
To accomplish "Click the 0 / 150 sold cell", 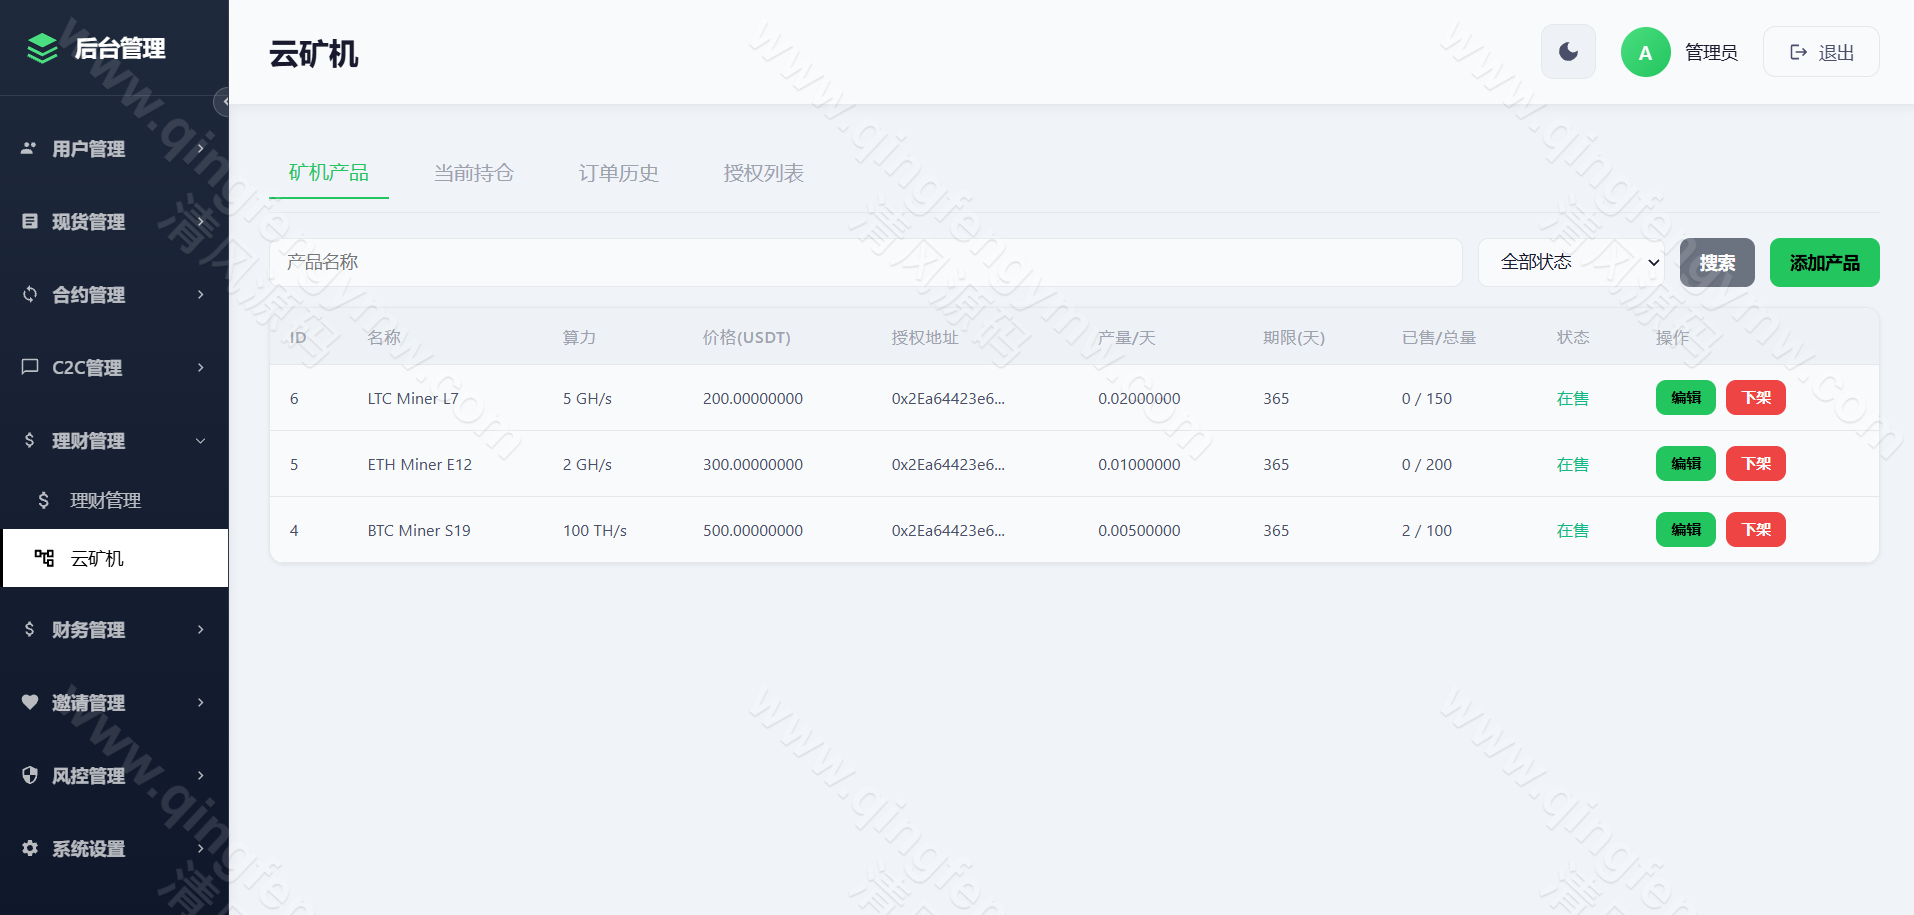I will [1427, 398].
